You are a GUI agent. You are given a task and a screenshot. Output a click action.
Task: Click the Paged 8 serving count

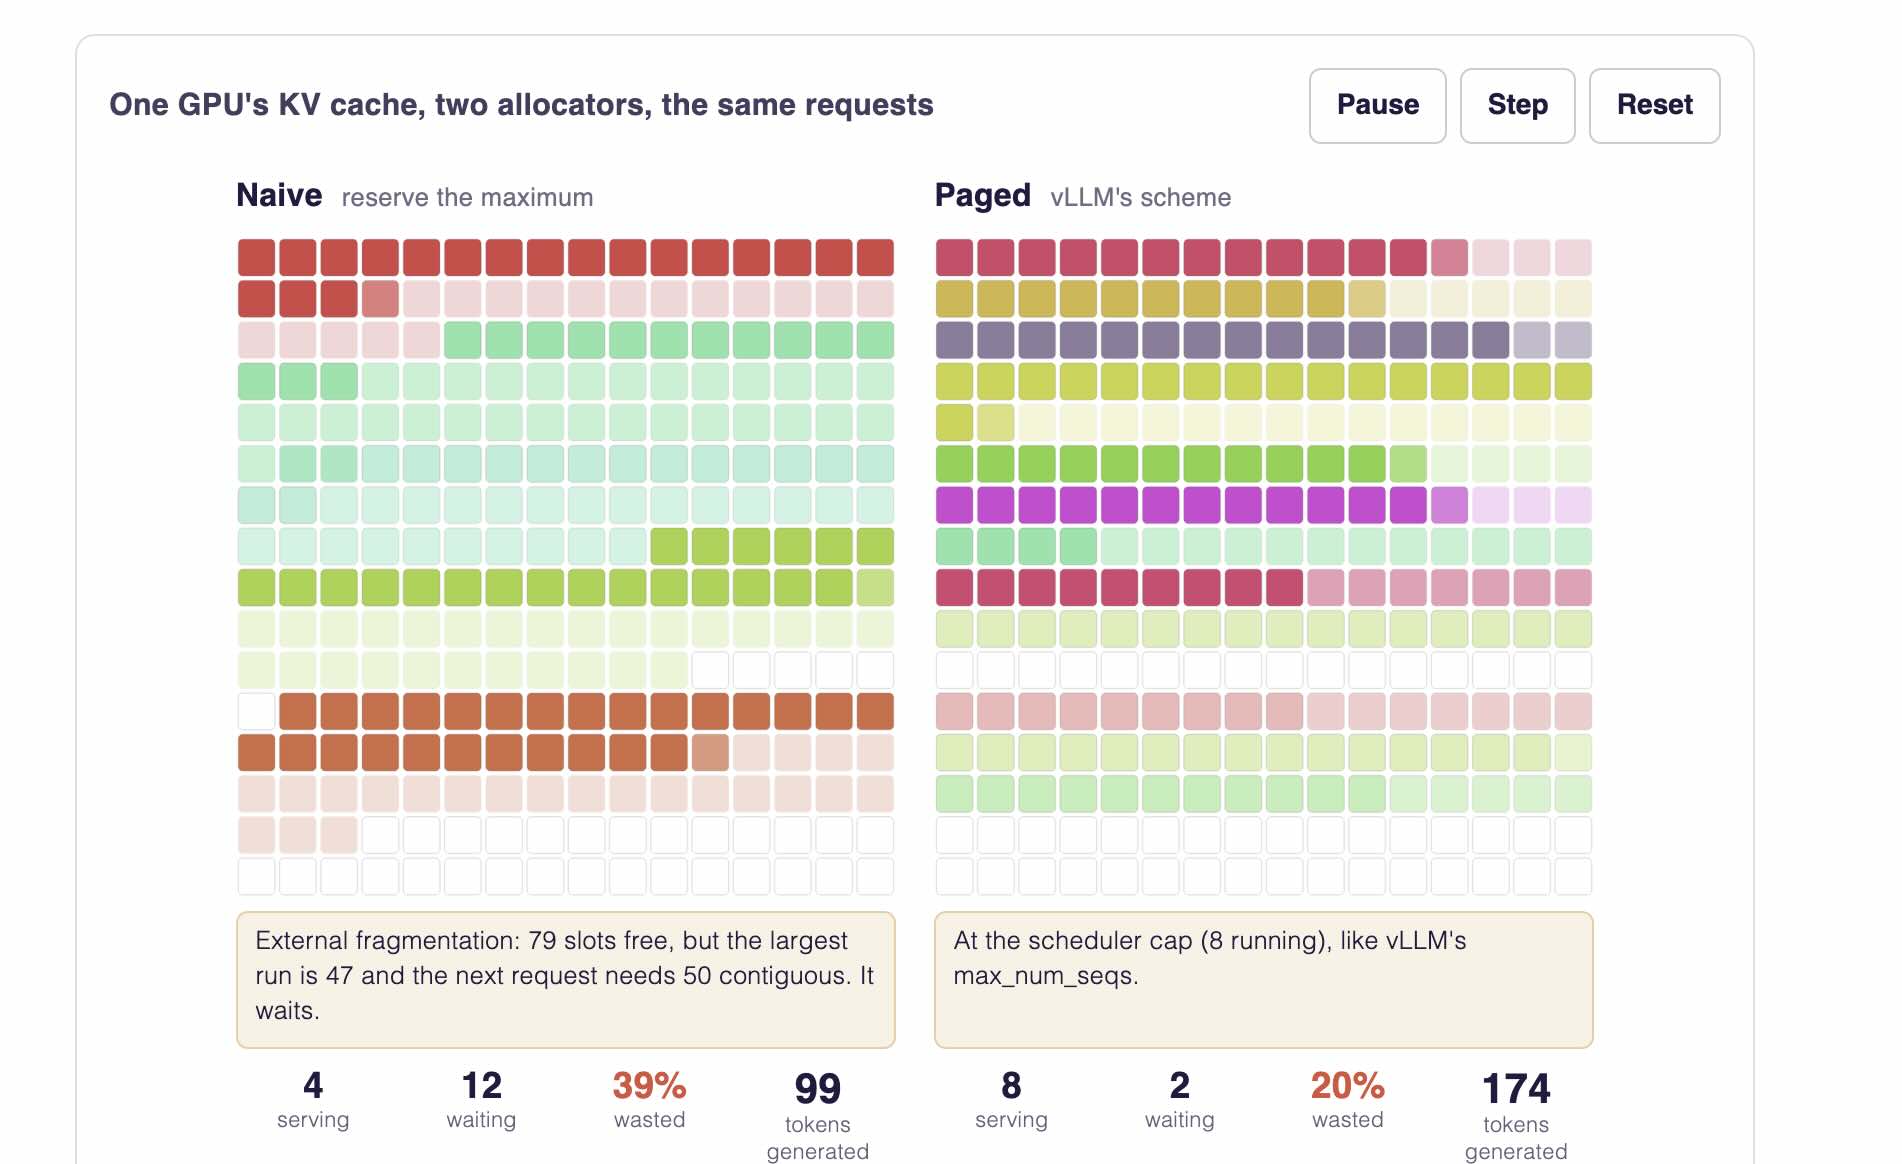pyautogui.click(x=1011, y=1099)
